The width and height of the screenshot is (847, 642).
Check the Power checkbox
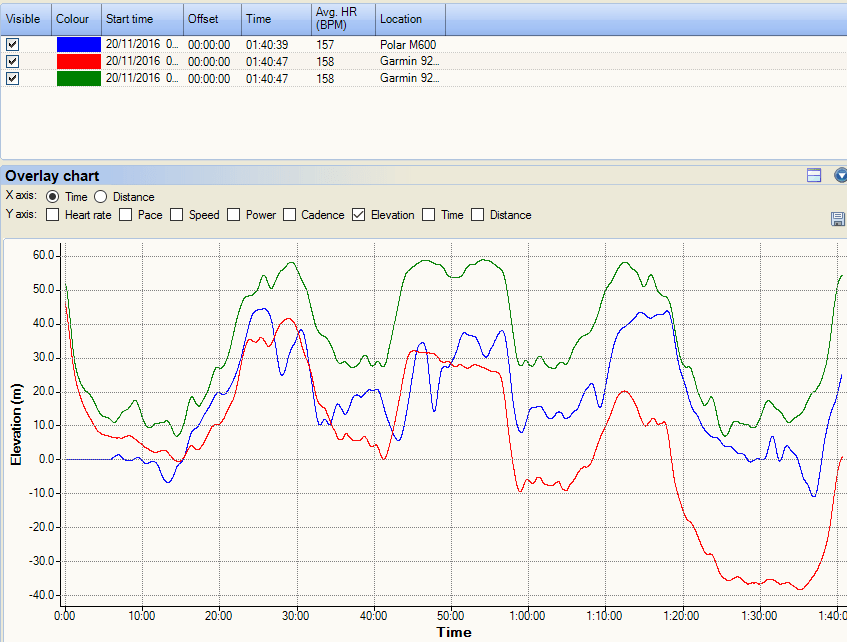pyautogui.click(x=233, y=214)
